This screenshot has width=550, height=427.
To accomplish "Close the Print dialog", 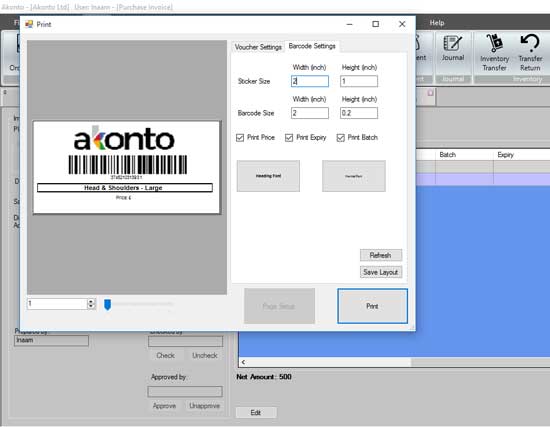I will pyautogui.click(x=402, y=24).
